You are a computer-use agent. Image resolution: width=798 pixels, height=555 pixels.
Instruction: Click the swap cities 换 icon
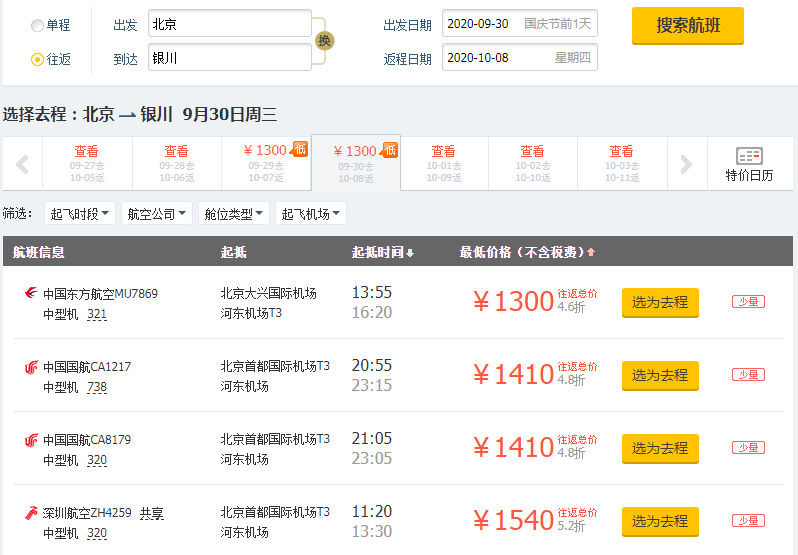[x=324, y=41]
